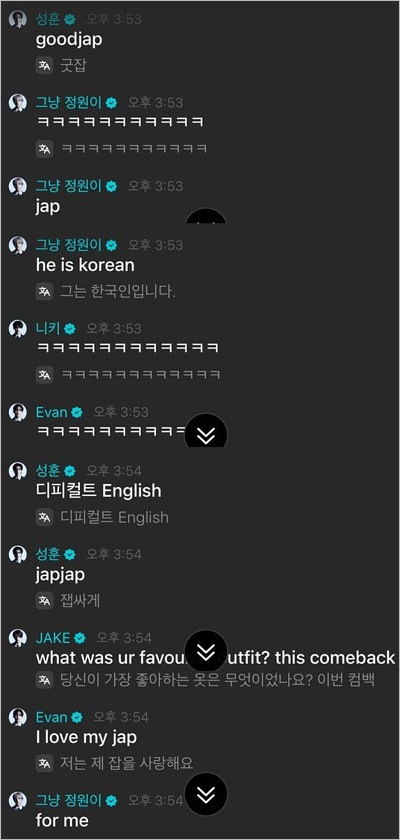This screenshot has width=400, height=840.
Task: Click the translate icon beside 굿잡
Action: pos(44,66)
